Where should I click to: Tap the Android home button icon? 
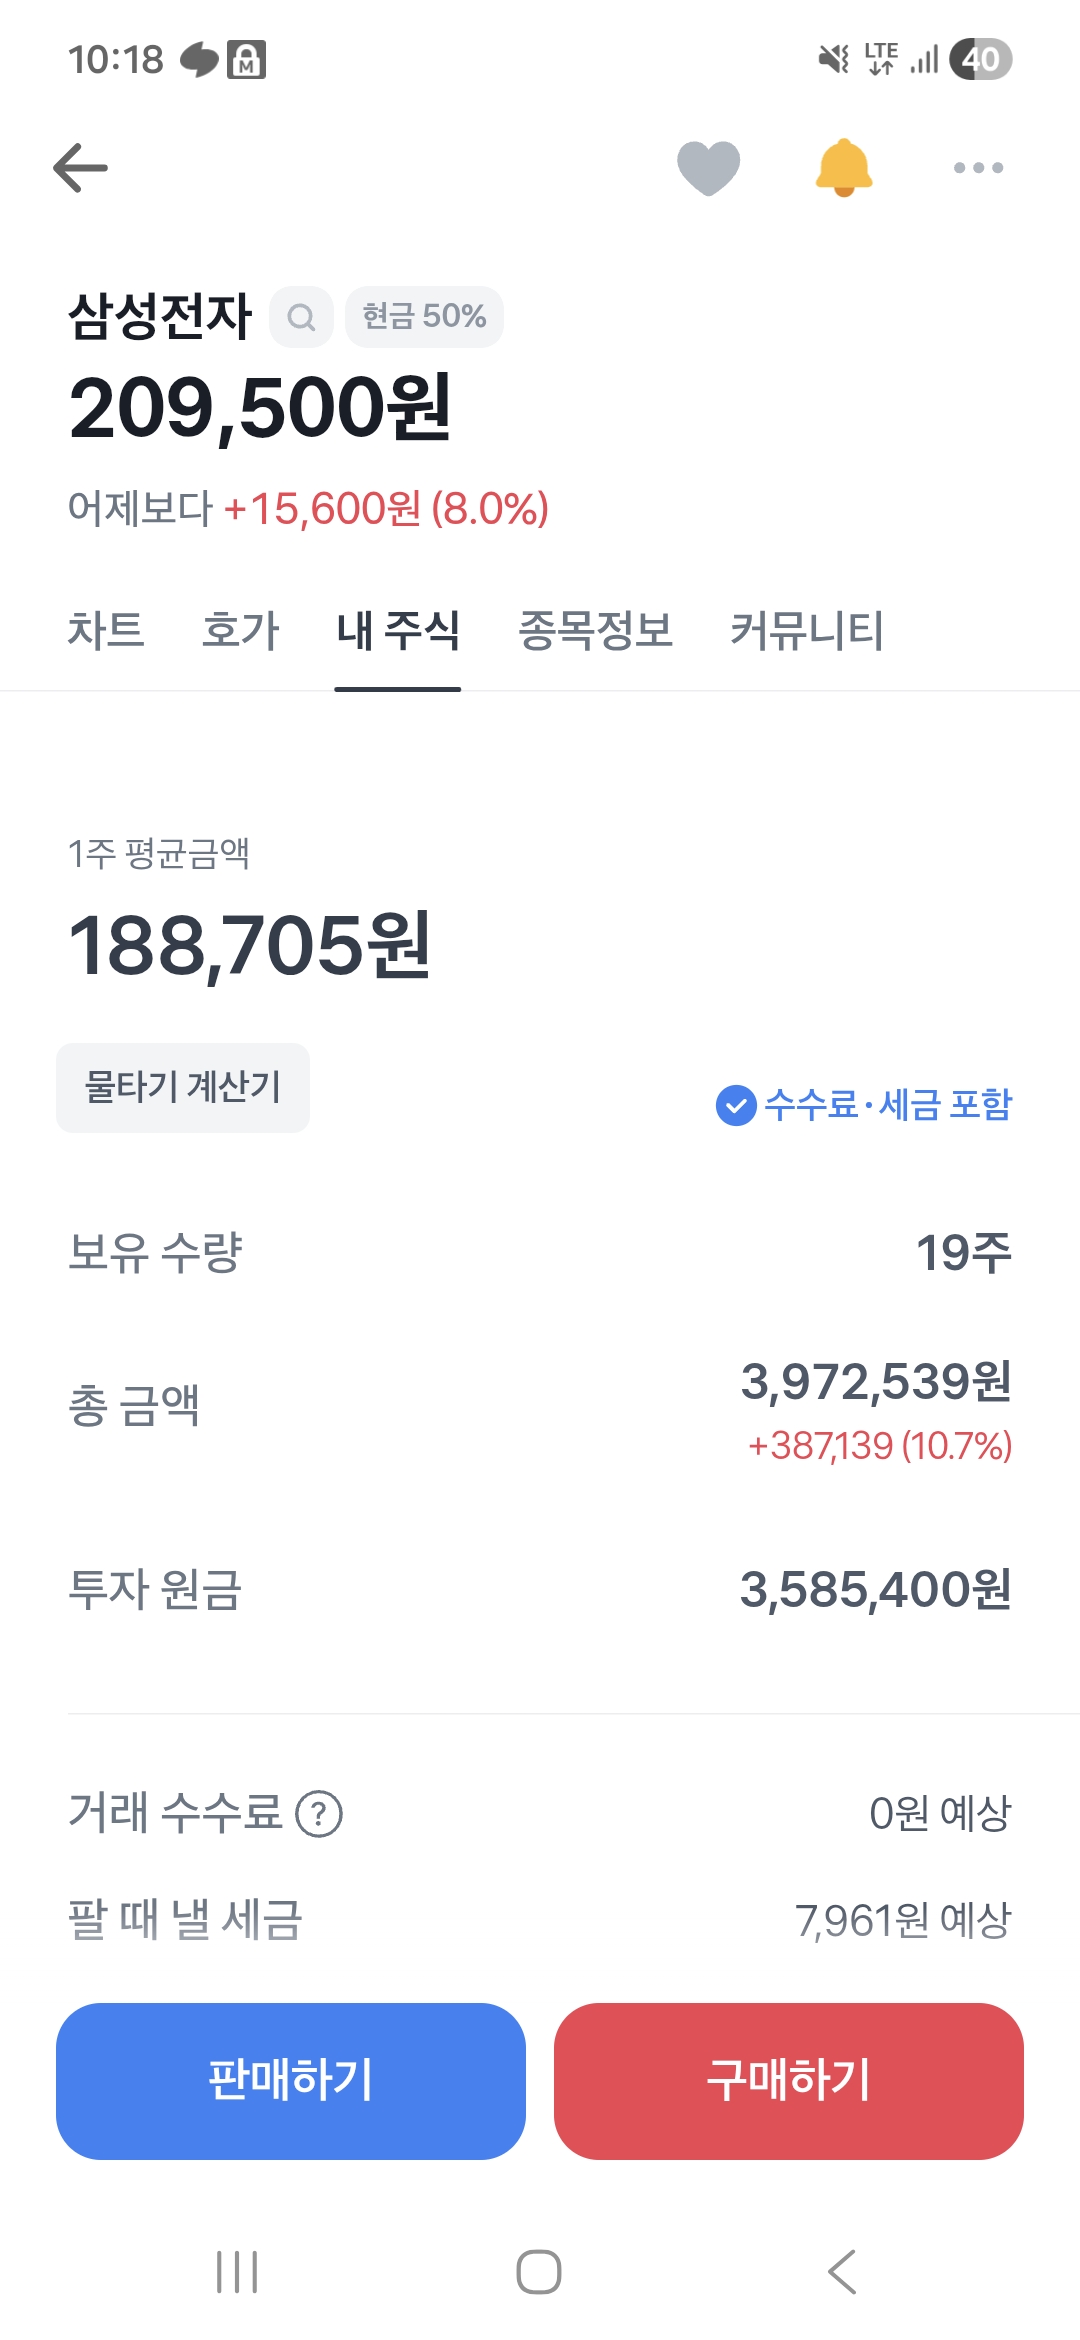539,2272
